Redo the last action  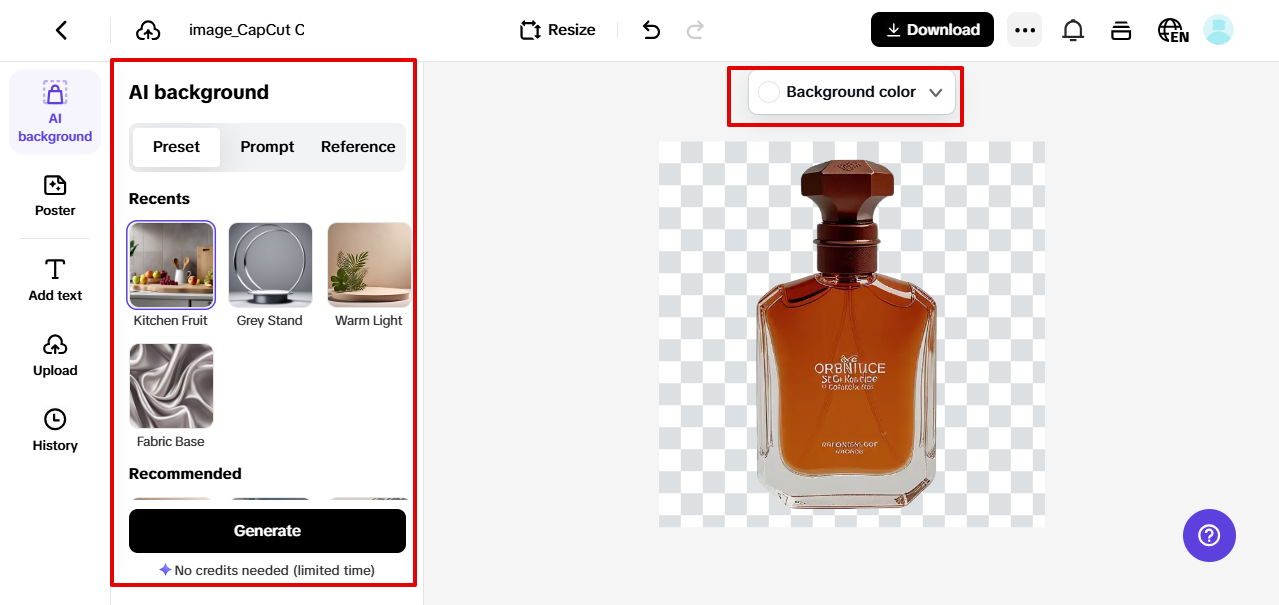coord(694,30)
